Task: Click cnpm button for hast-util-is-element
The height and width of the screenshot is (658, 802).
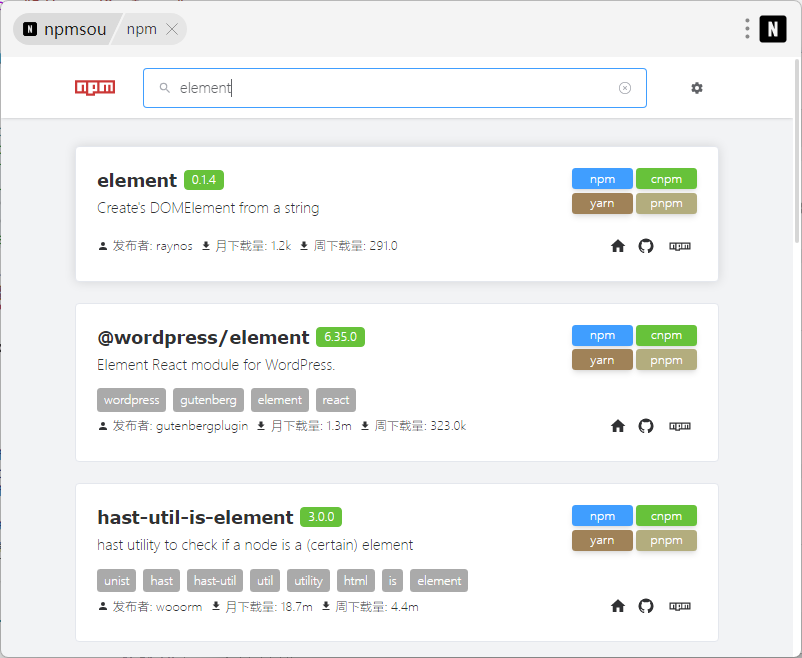Action: [x=666, y=516]
